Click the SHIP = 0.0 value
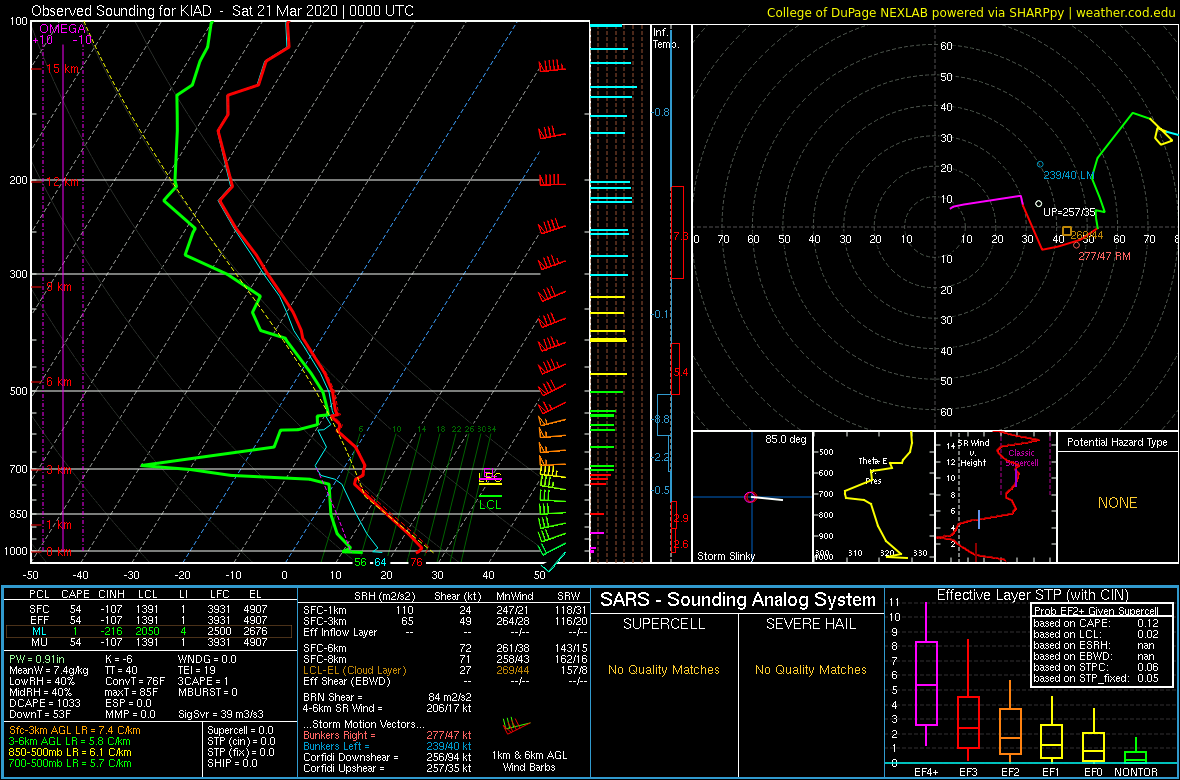The width and height of the screenshot is (1180, 780). [233, 763]
